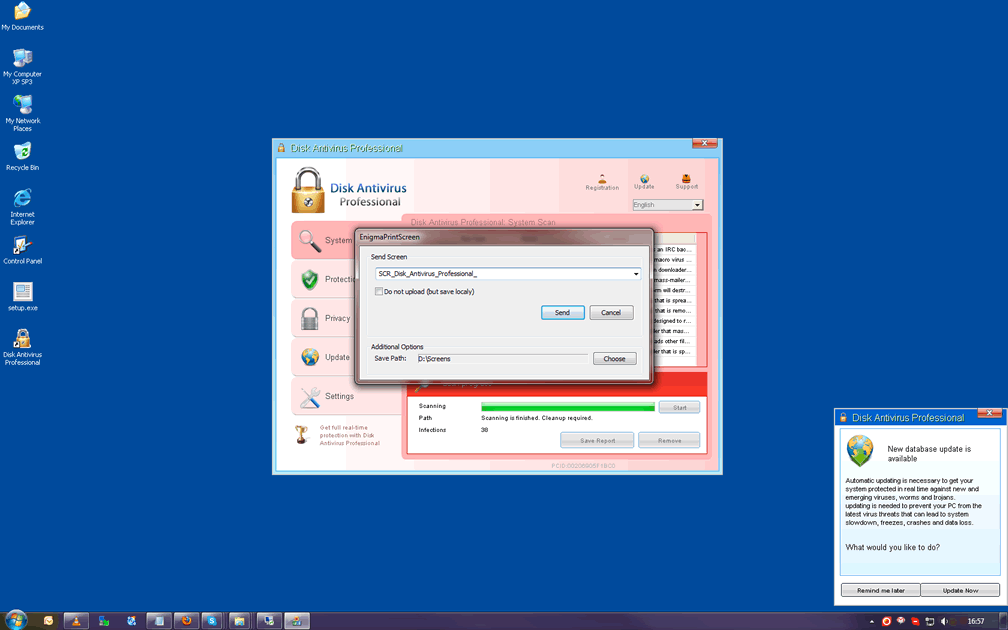1008x630 pixels.
Task: Click the Privacy padlock icon
Action: tap(310, 319)
